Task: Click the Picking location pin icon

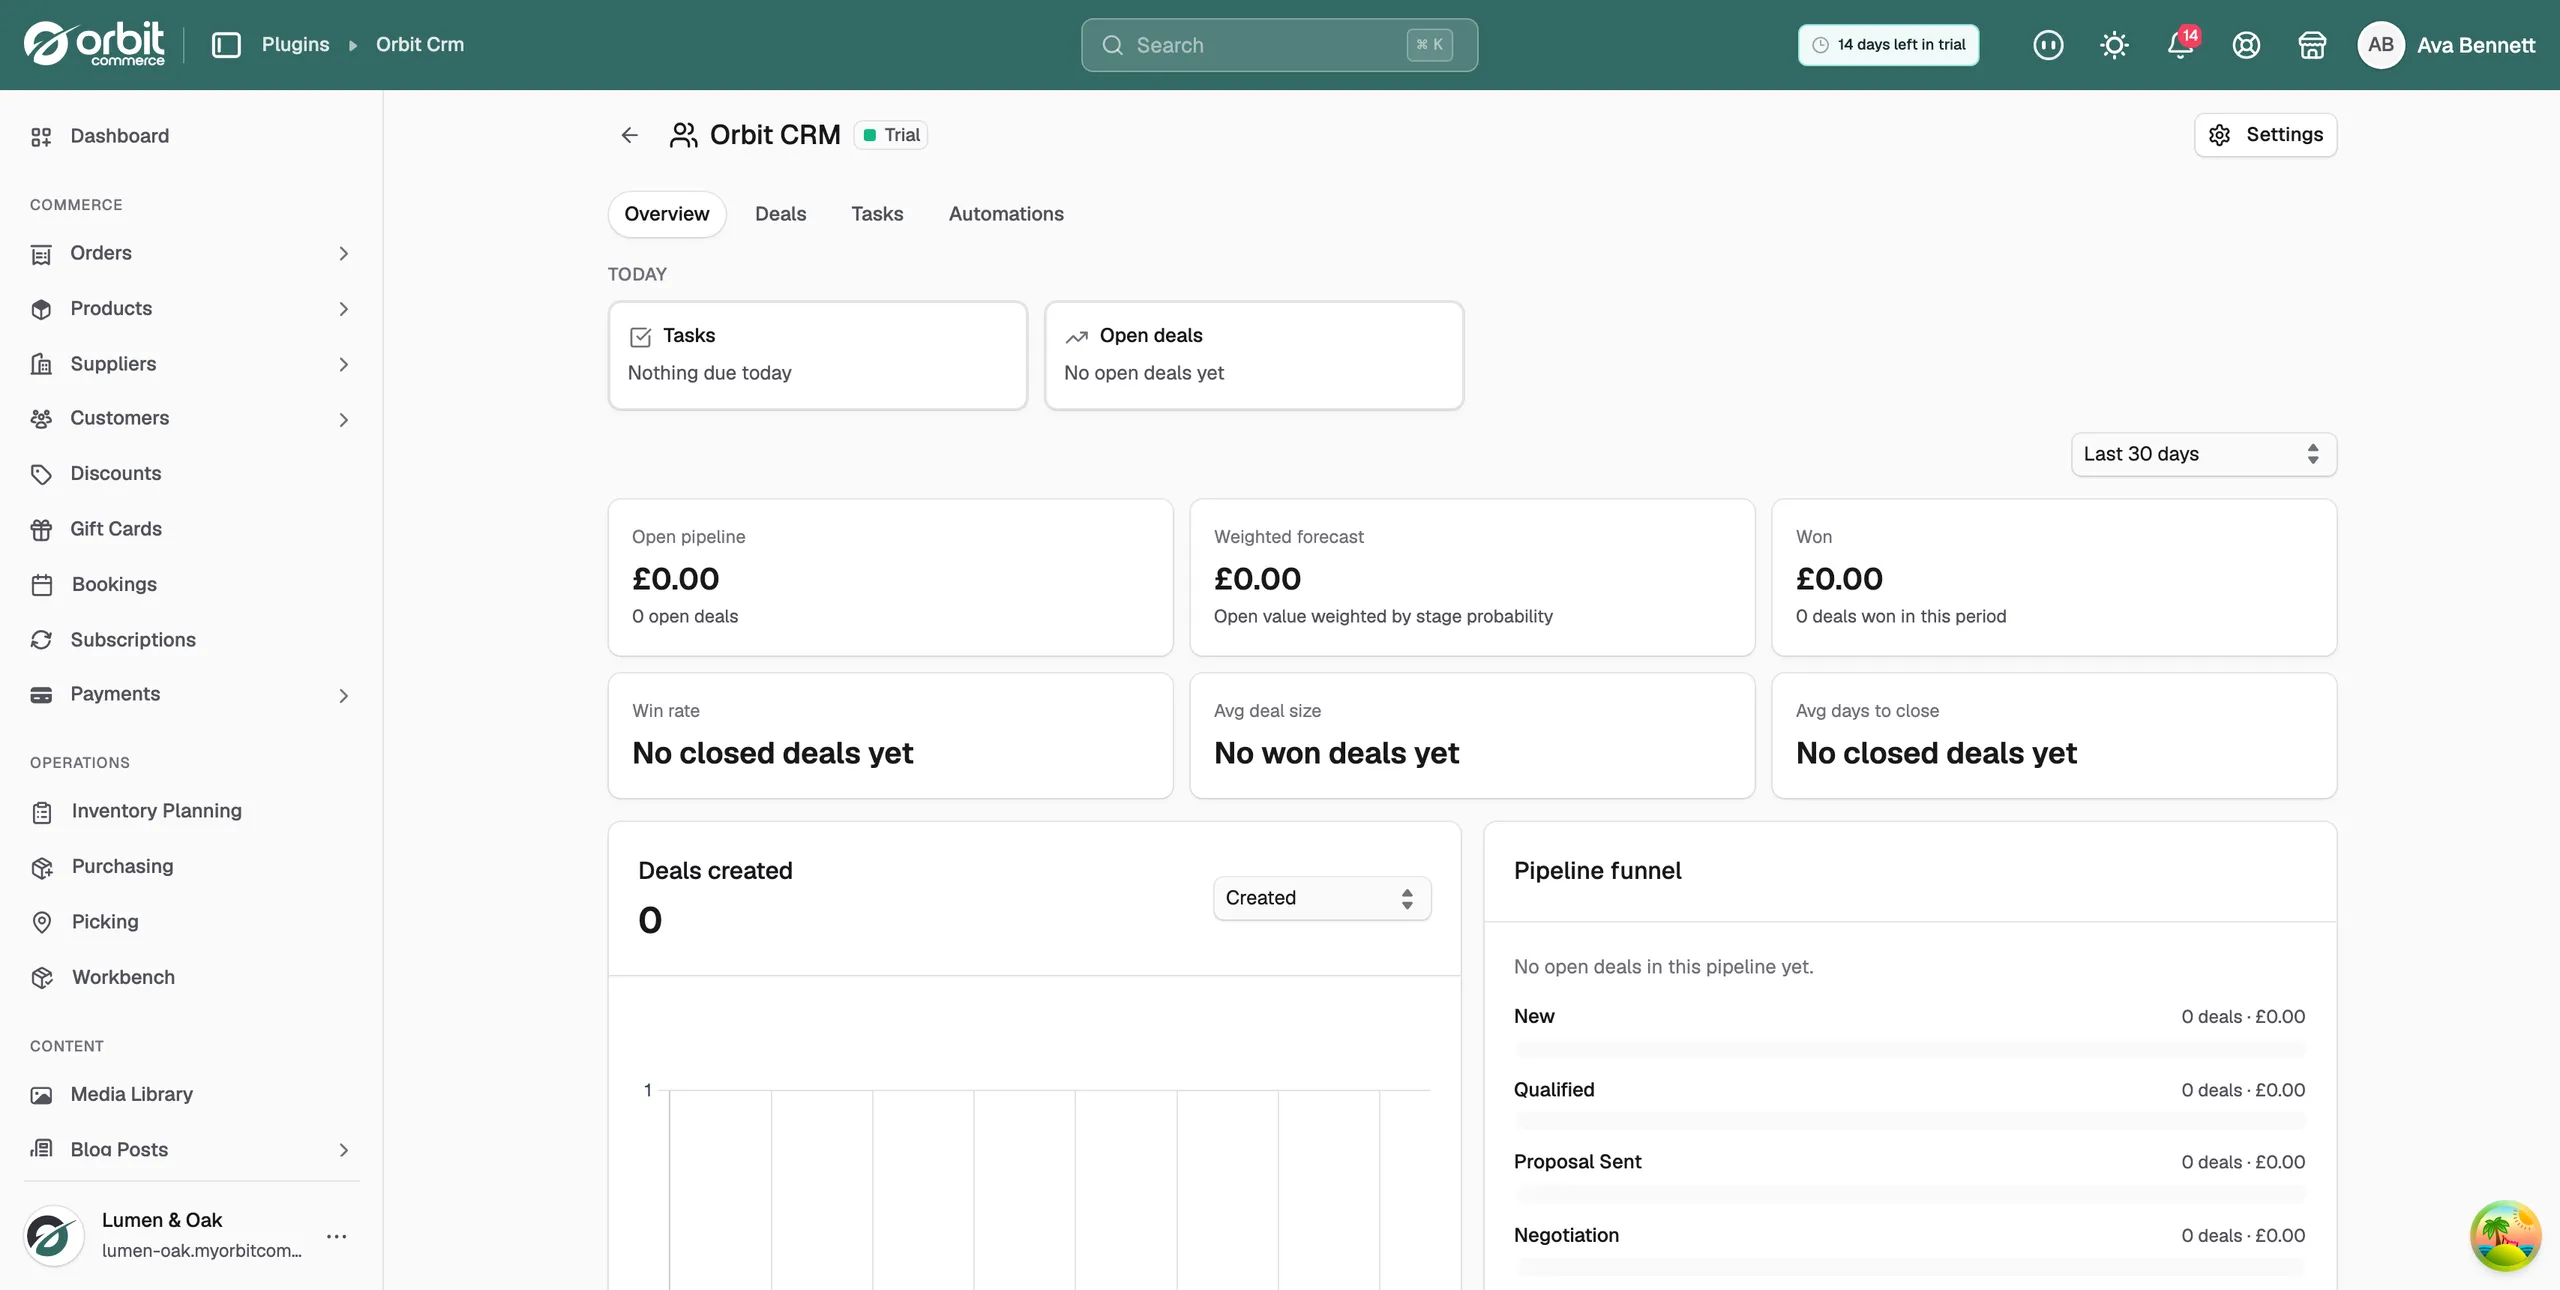Action: (41, 922)
